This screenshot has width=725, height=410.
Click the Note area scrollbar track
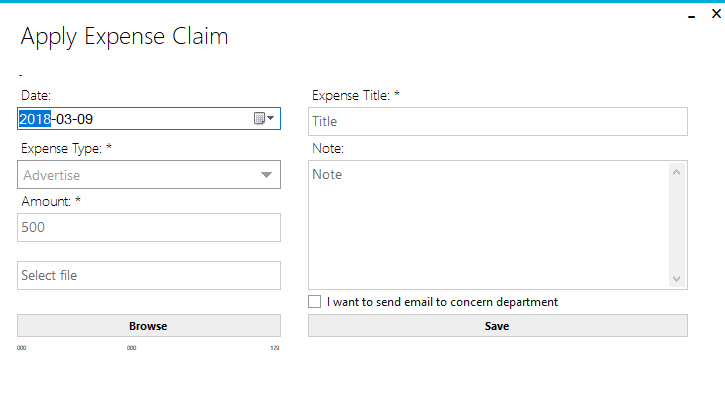(x=677, y=225)
